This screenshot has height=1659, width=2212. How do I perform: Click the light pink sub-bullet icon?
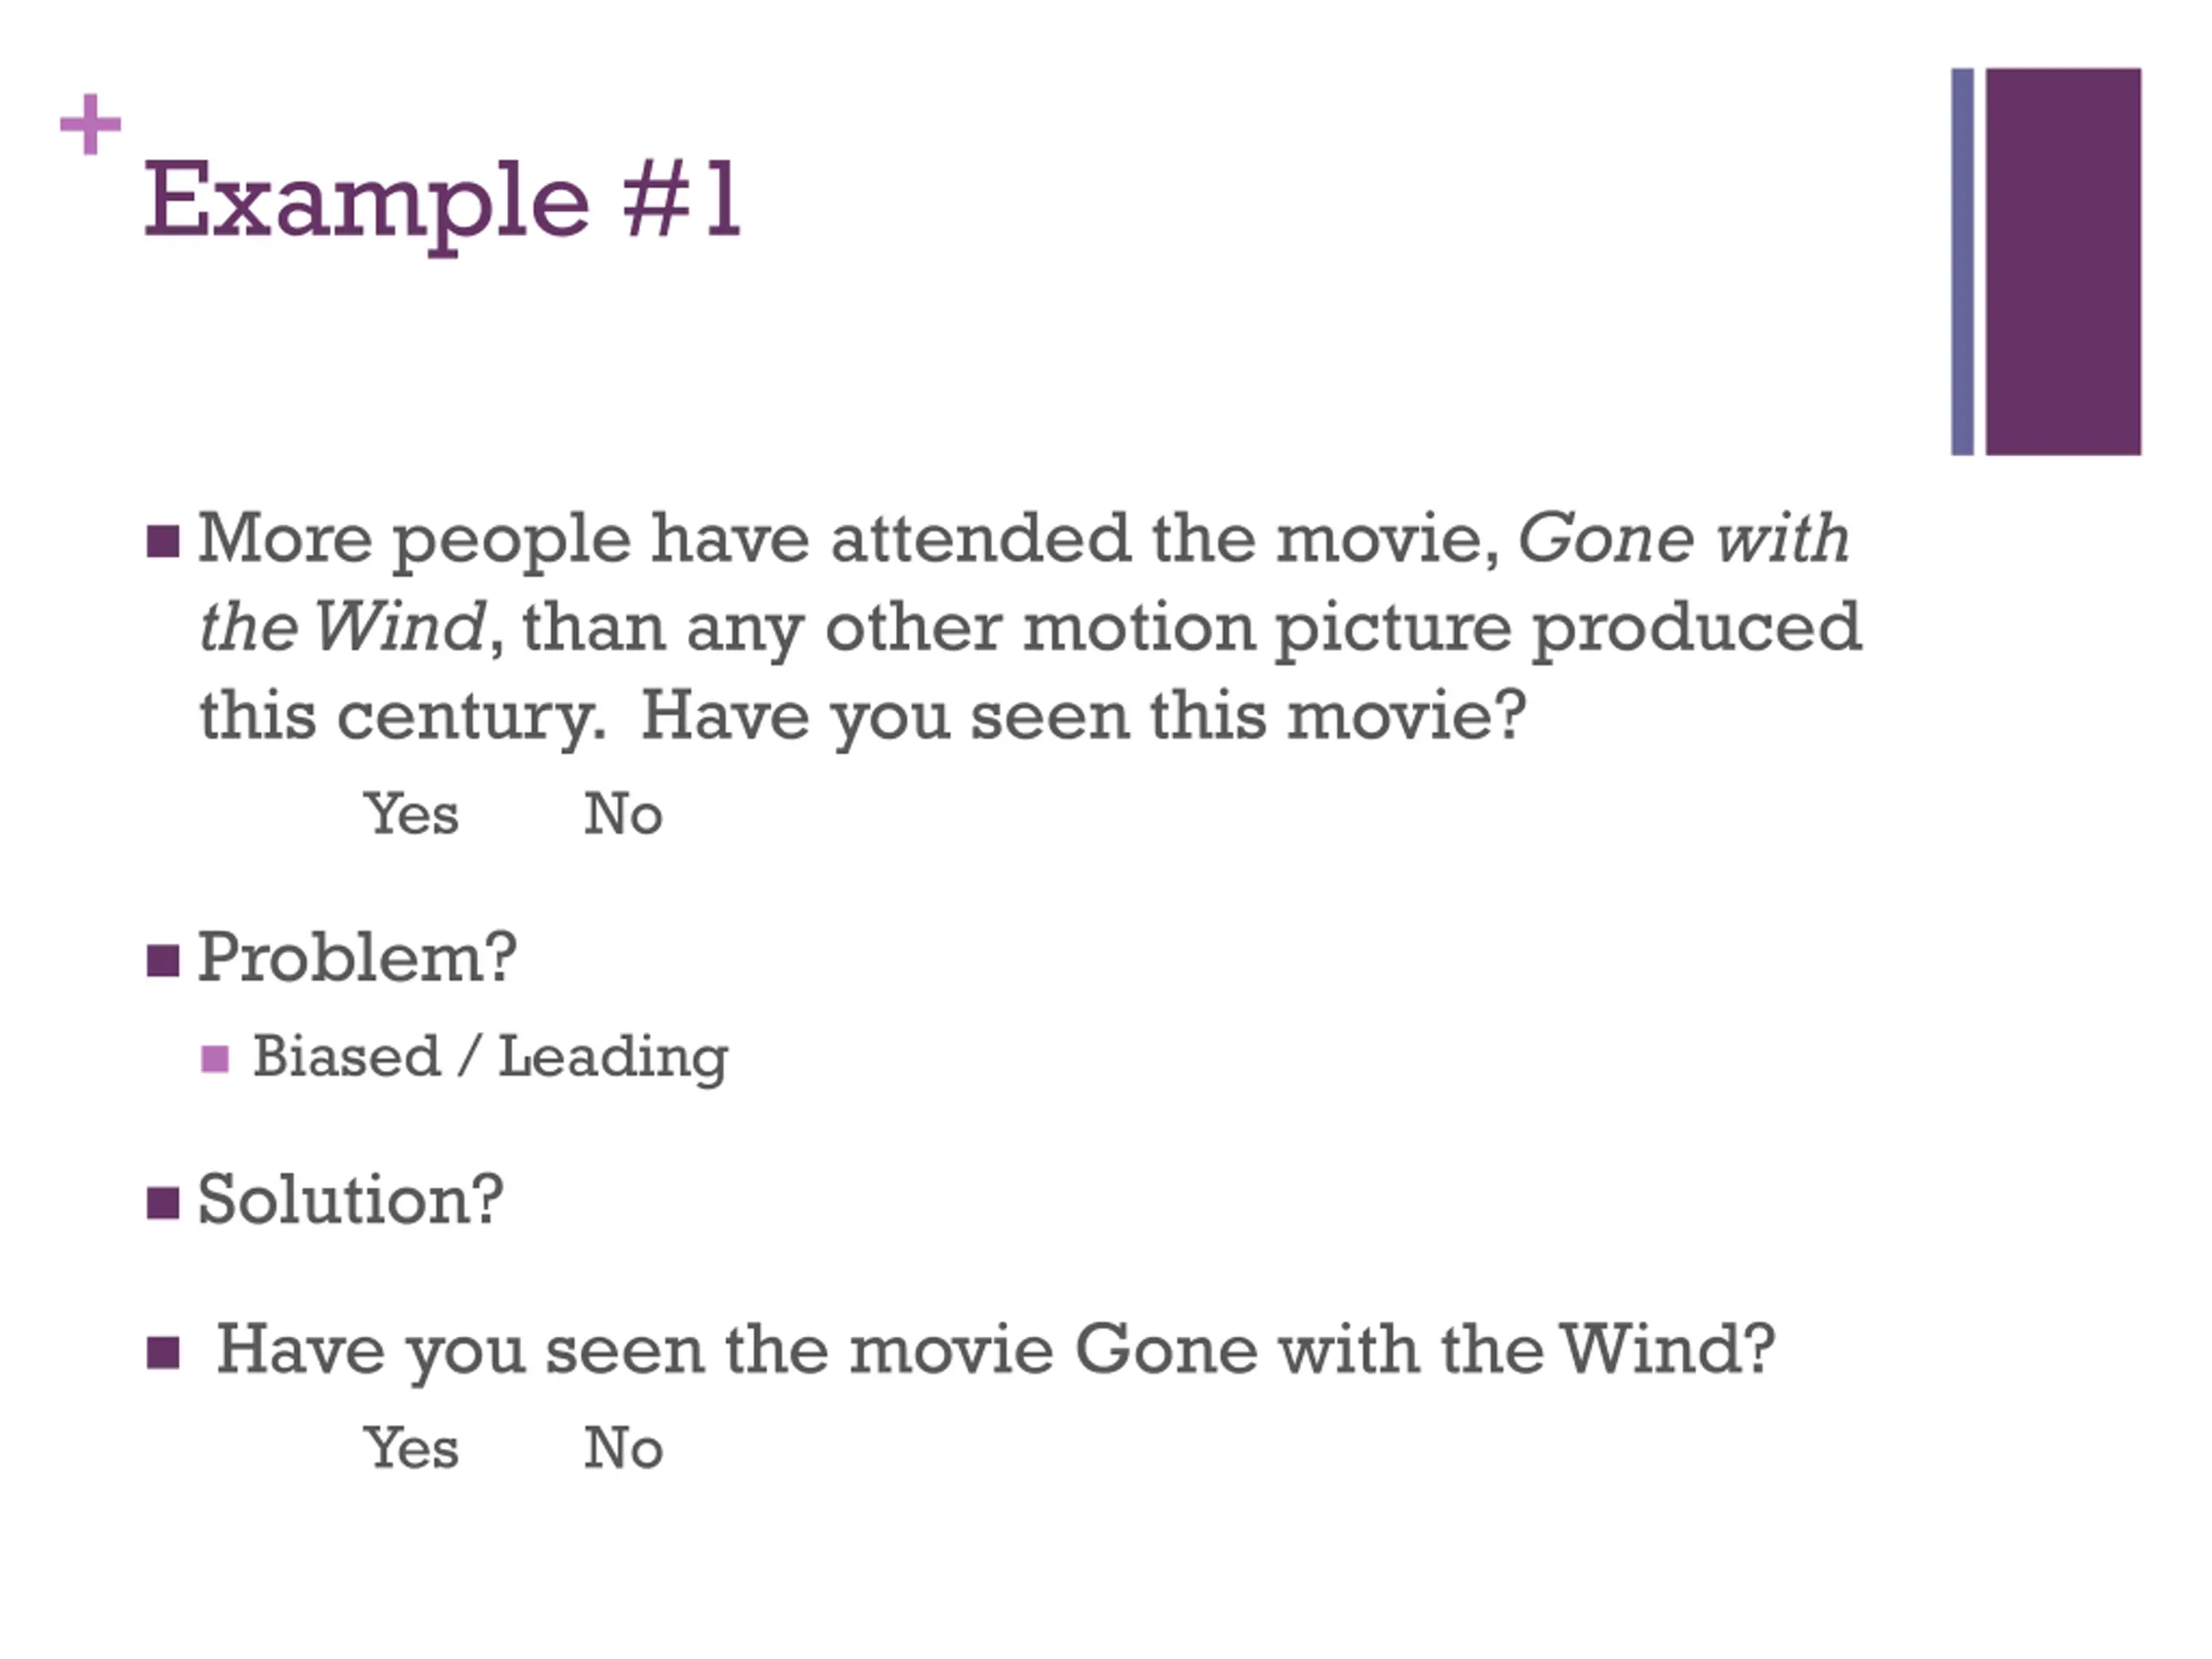pyautogui.click(x=215, y=1058)
